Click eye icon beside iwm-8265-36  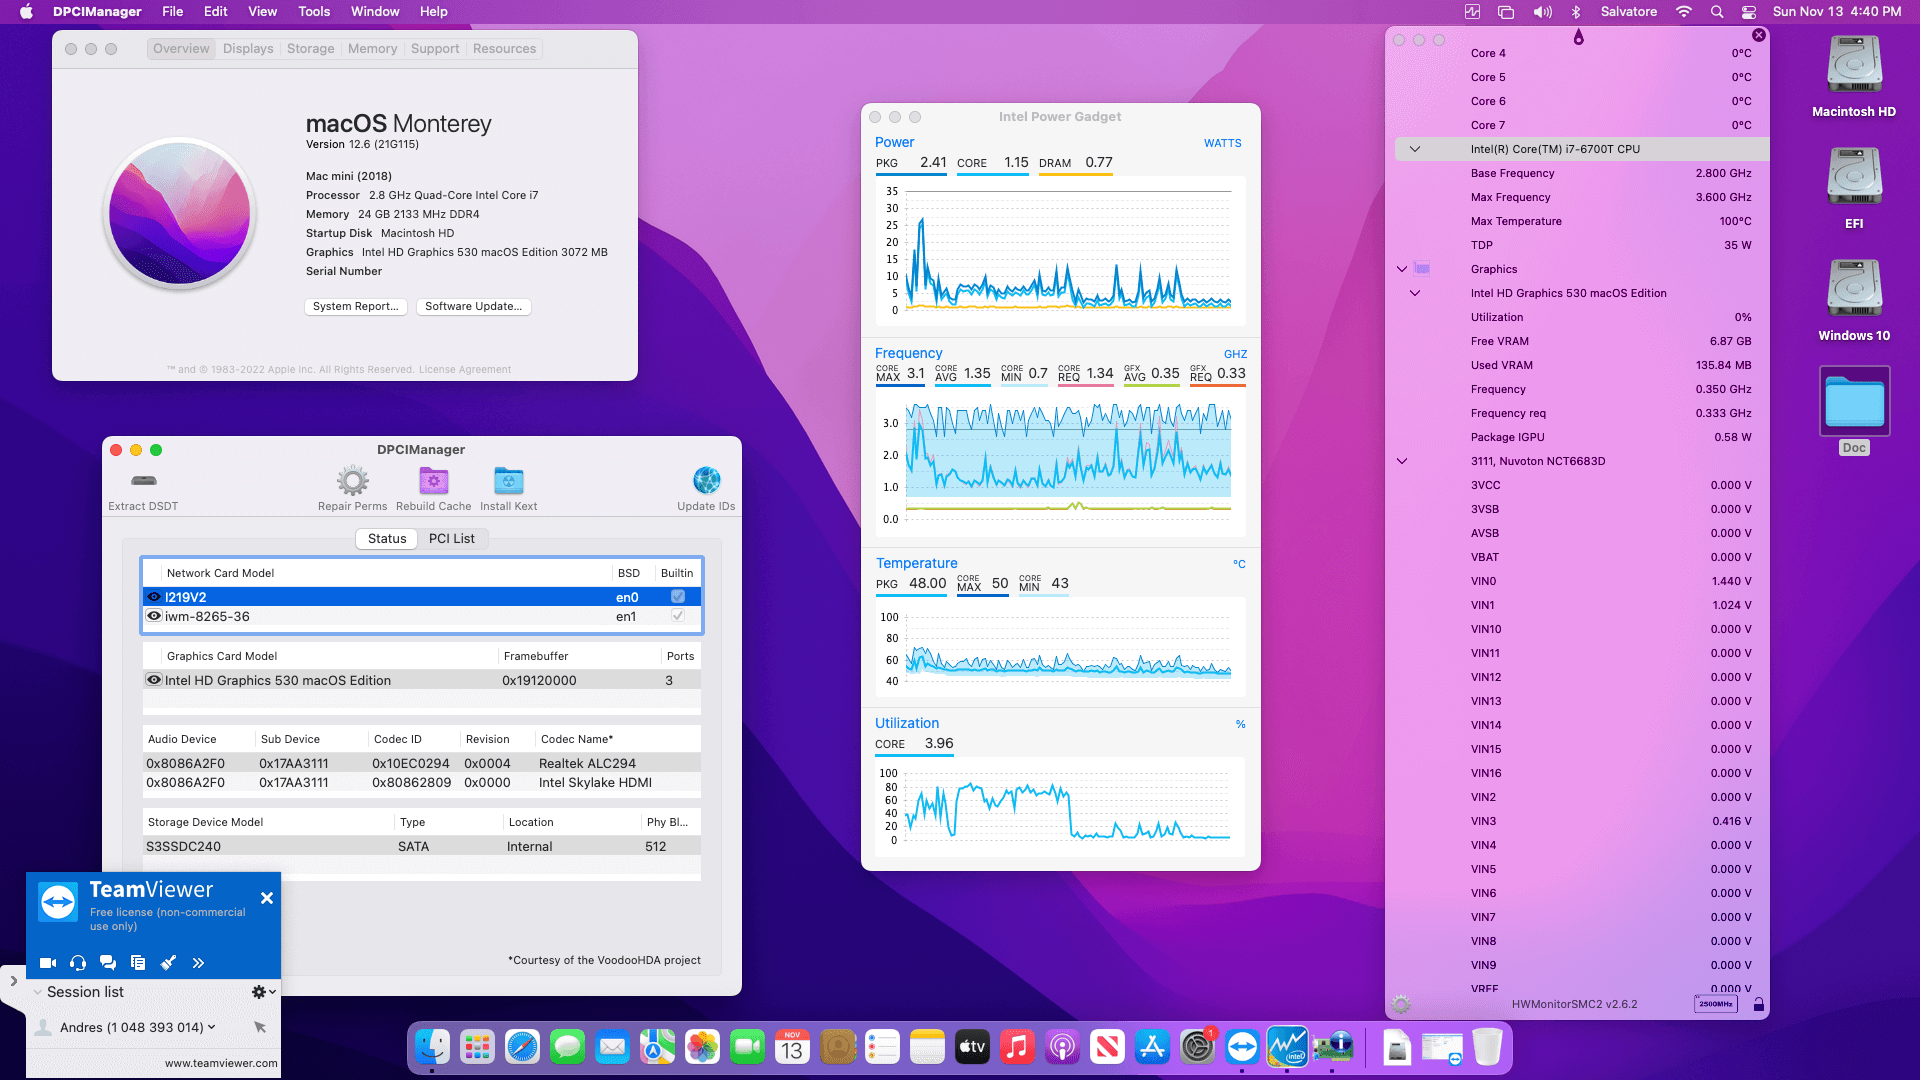click(x=154, y=616)
